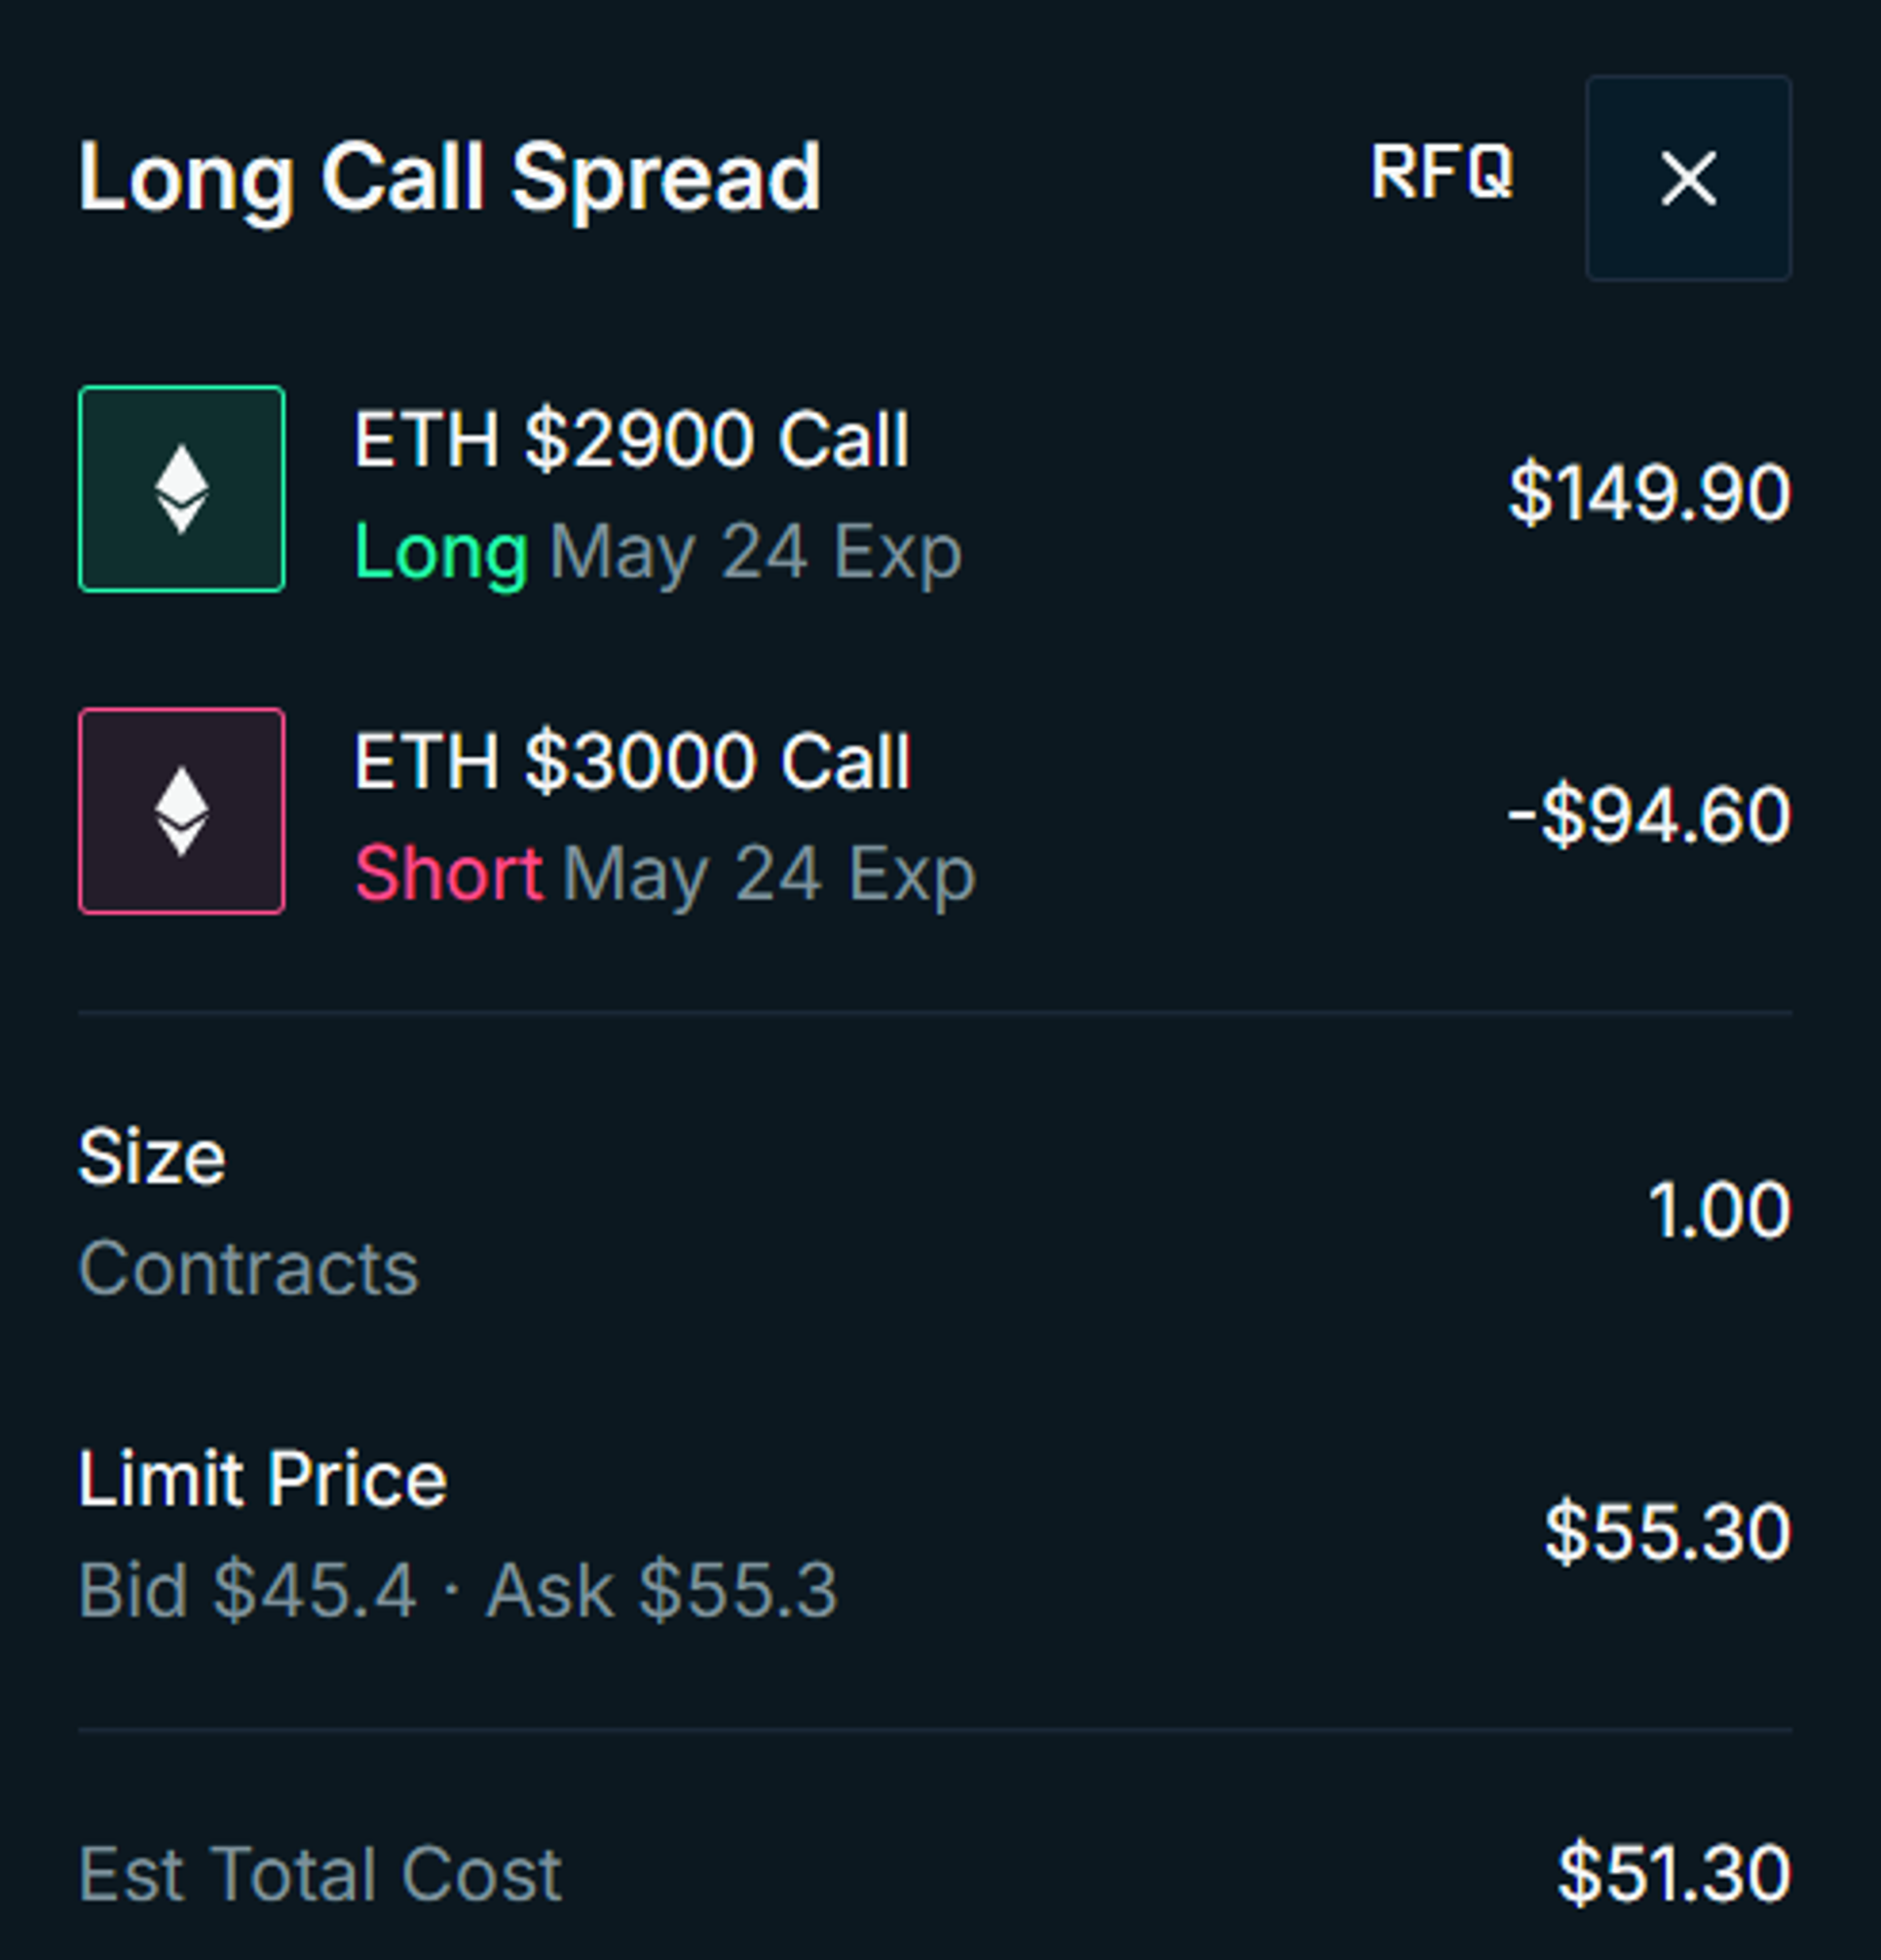Click the RFQ label
1881x1960 pixels.
[x=1441, y=173]
